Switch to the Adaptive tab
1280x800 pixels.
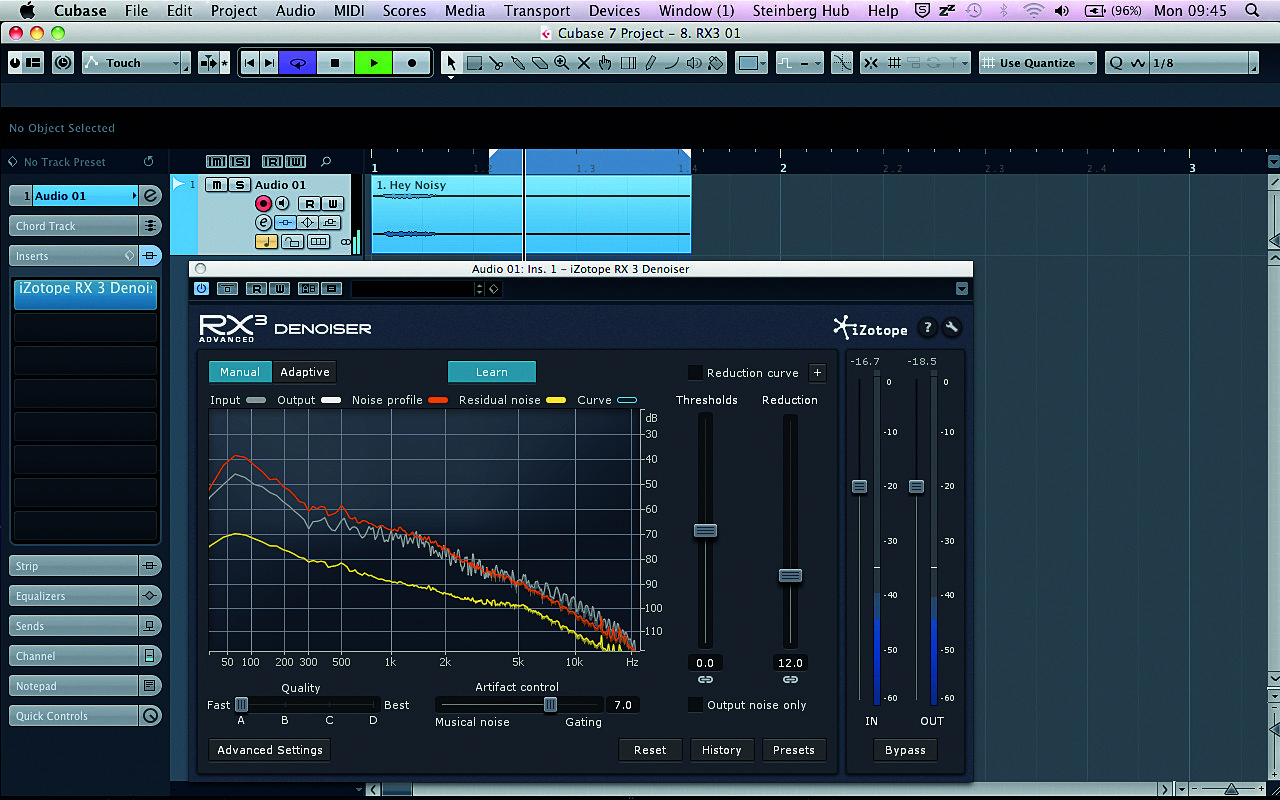[x=305, y=372]
